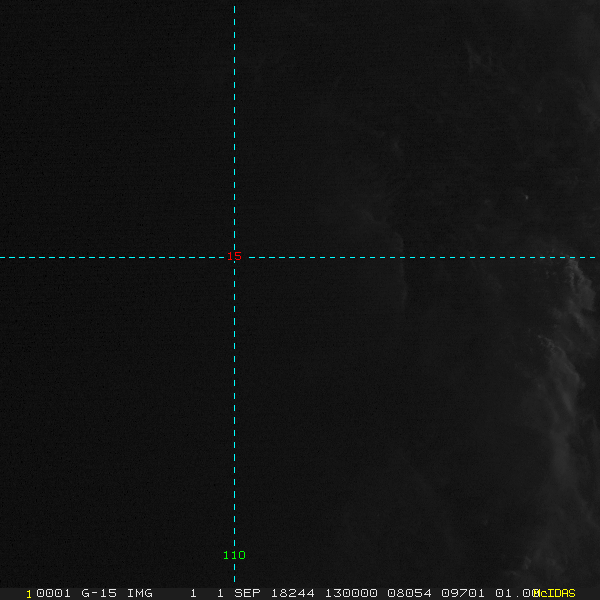Click the IMG text in status line
Image resolution: width=600 pixels, height=600 pixels.
pos(139,593)
